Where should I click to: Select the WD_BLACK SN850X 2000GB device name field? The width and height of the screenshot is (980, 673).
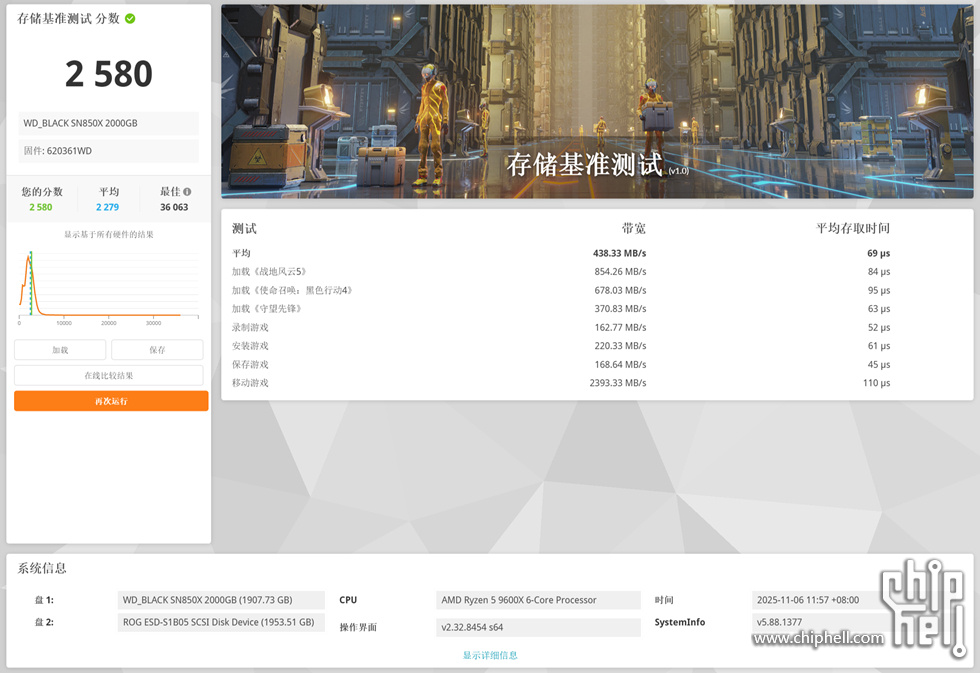pos(108,123)
